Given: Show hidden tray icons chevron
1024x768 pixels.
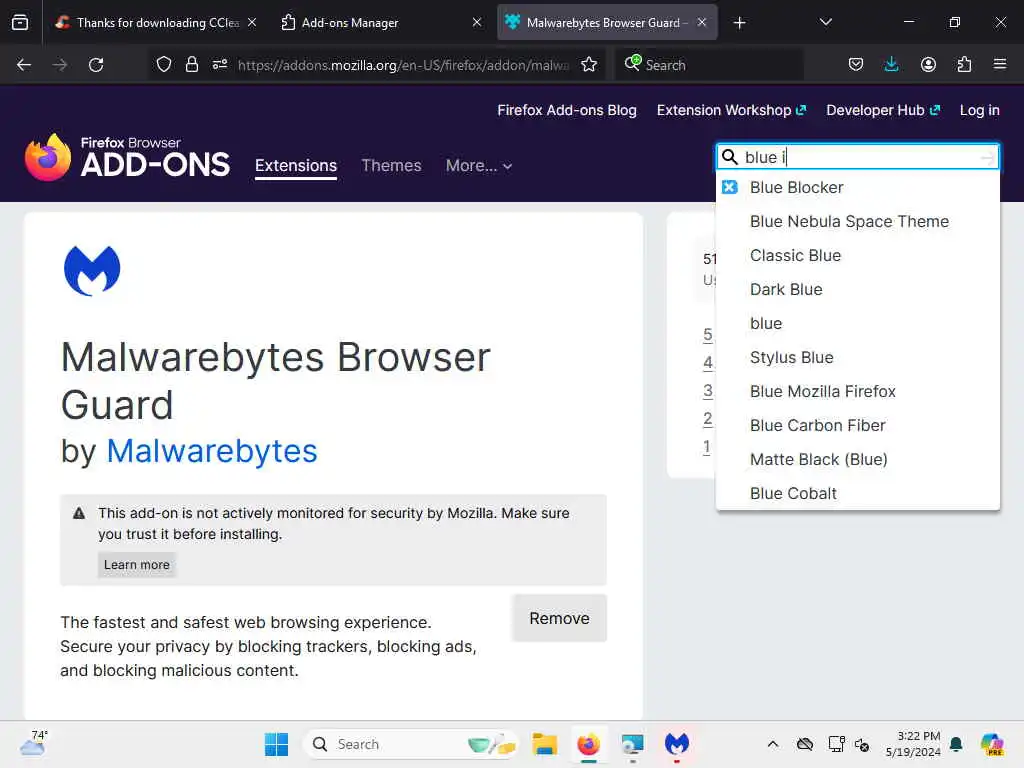Looking at the screenshot, I should tap(773, 744).
